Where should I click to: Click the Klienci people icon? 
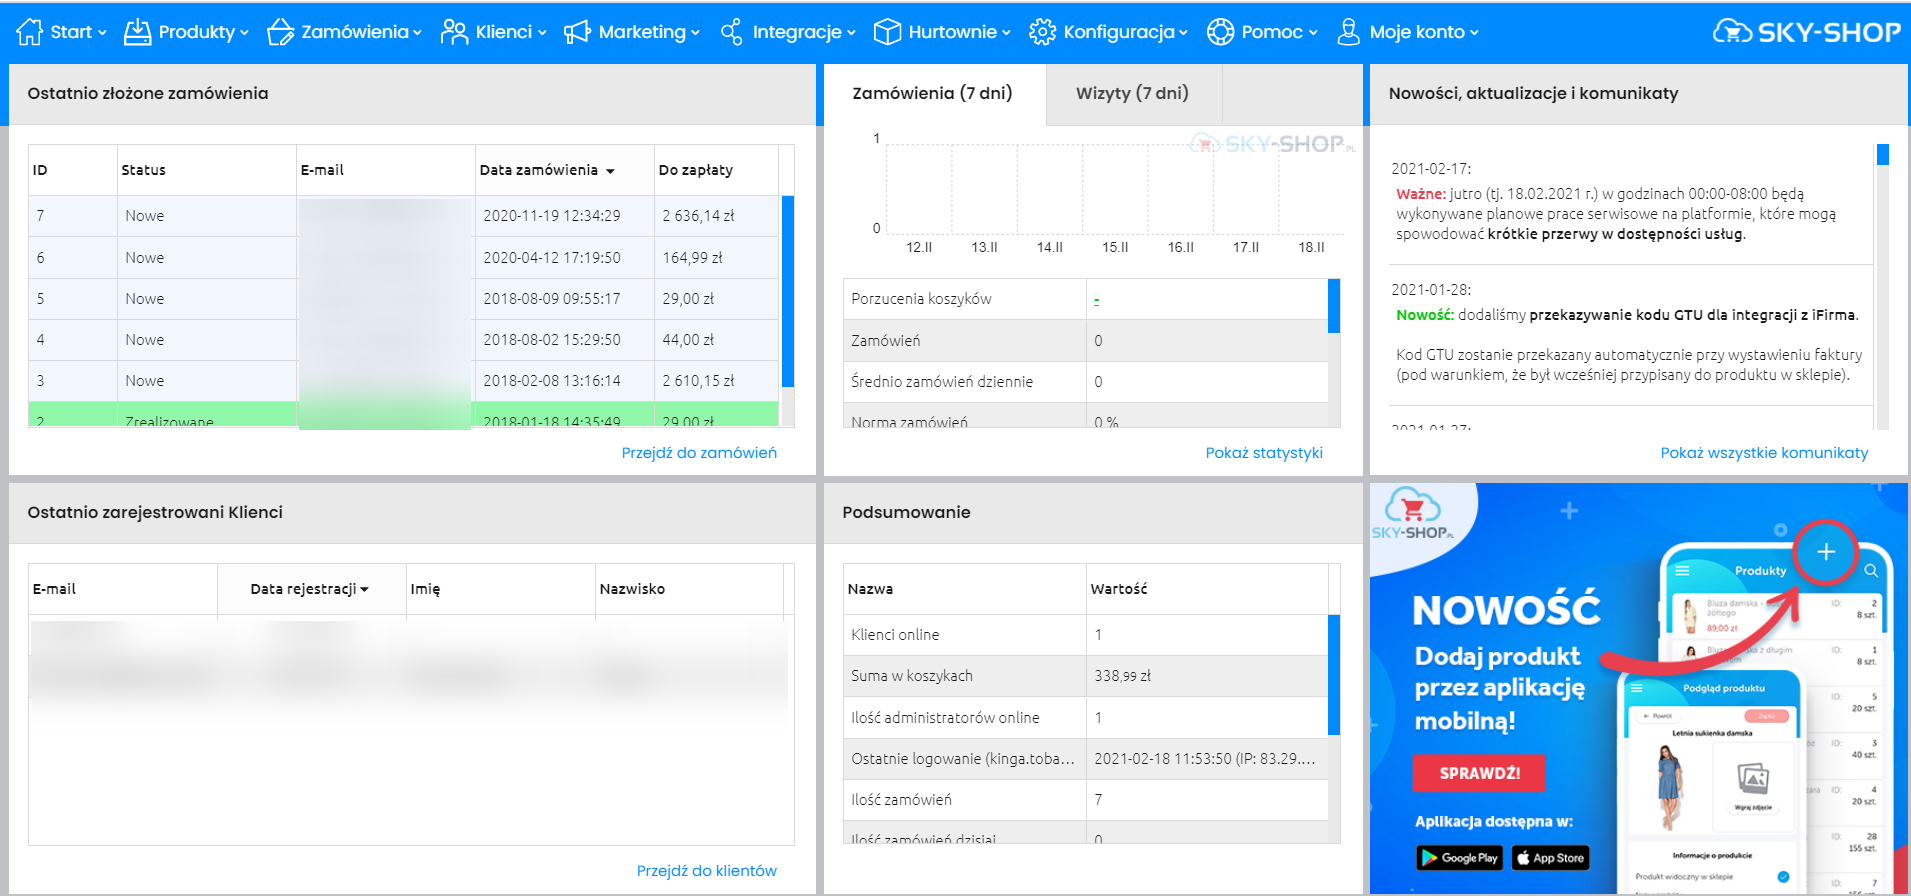coord(454,32)
